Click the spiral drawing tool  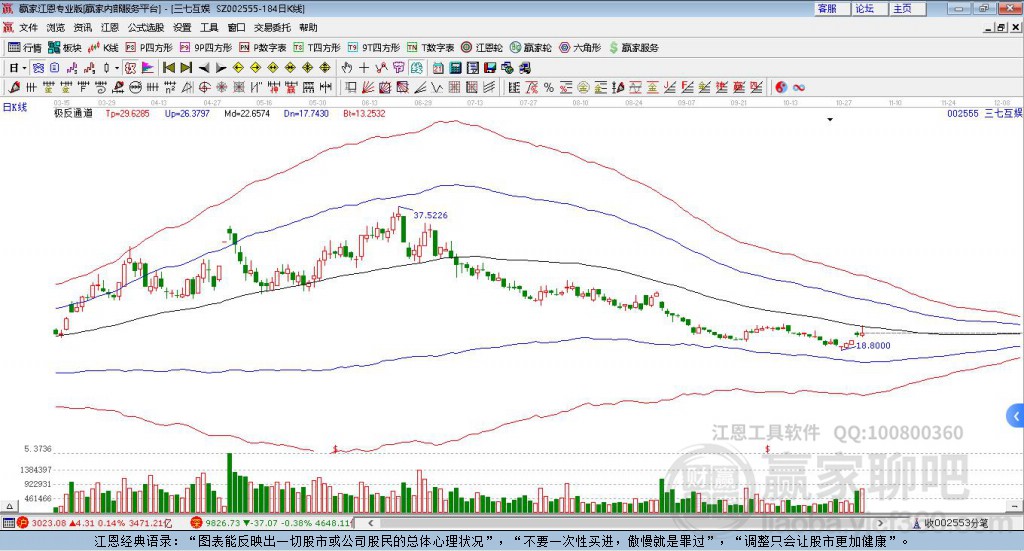click(101, 87)
